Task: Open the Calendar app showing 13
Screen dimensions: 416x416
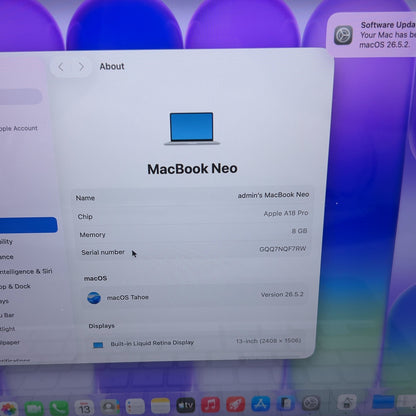Action: pyautogui.click(x=84, y=408)
